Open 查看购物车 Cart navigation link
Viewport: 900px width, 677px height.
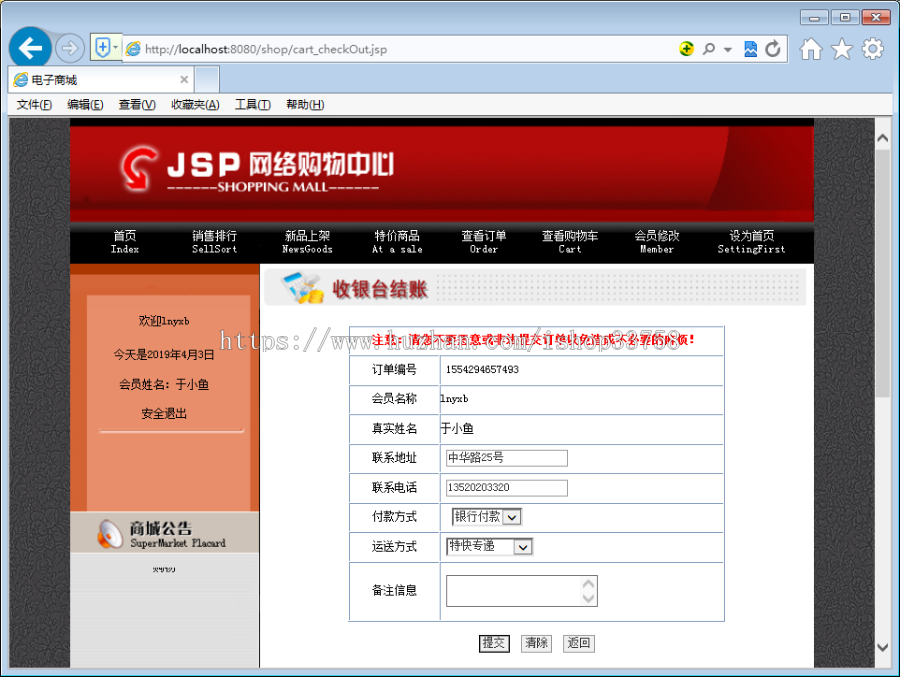[570, 242]
